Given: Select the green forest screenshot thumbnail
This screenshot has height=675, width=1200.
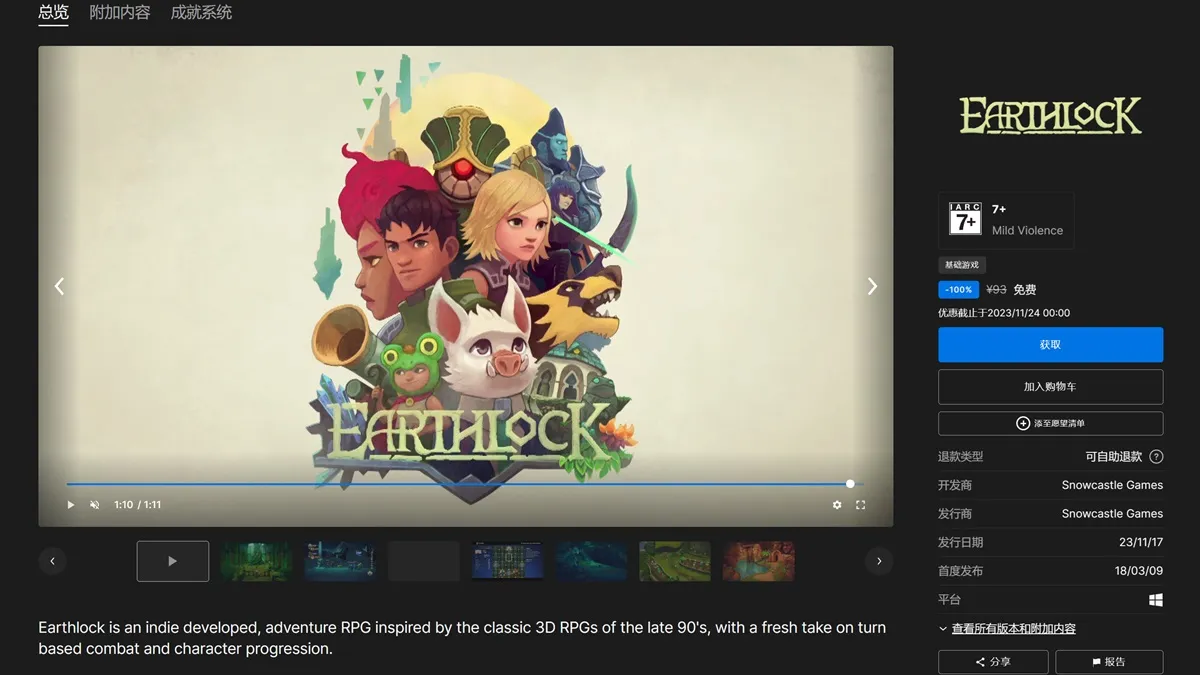Looking at the screenshot, I should tap(257, 561).
